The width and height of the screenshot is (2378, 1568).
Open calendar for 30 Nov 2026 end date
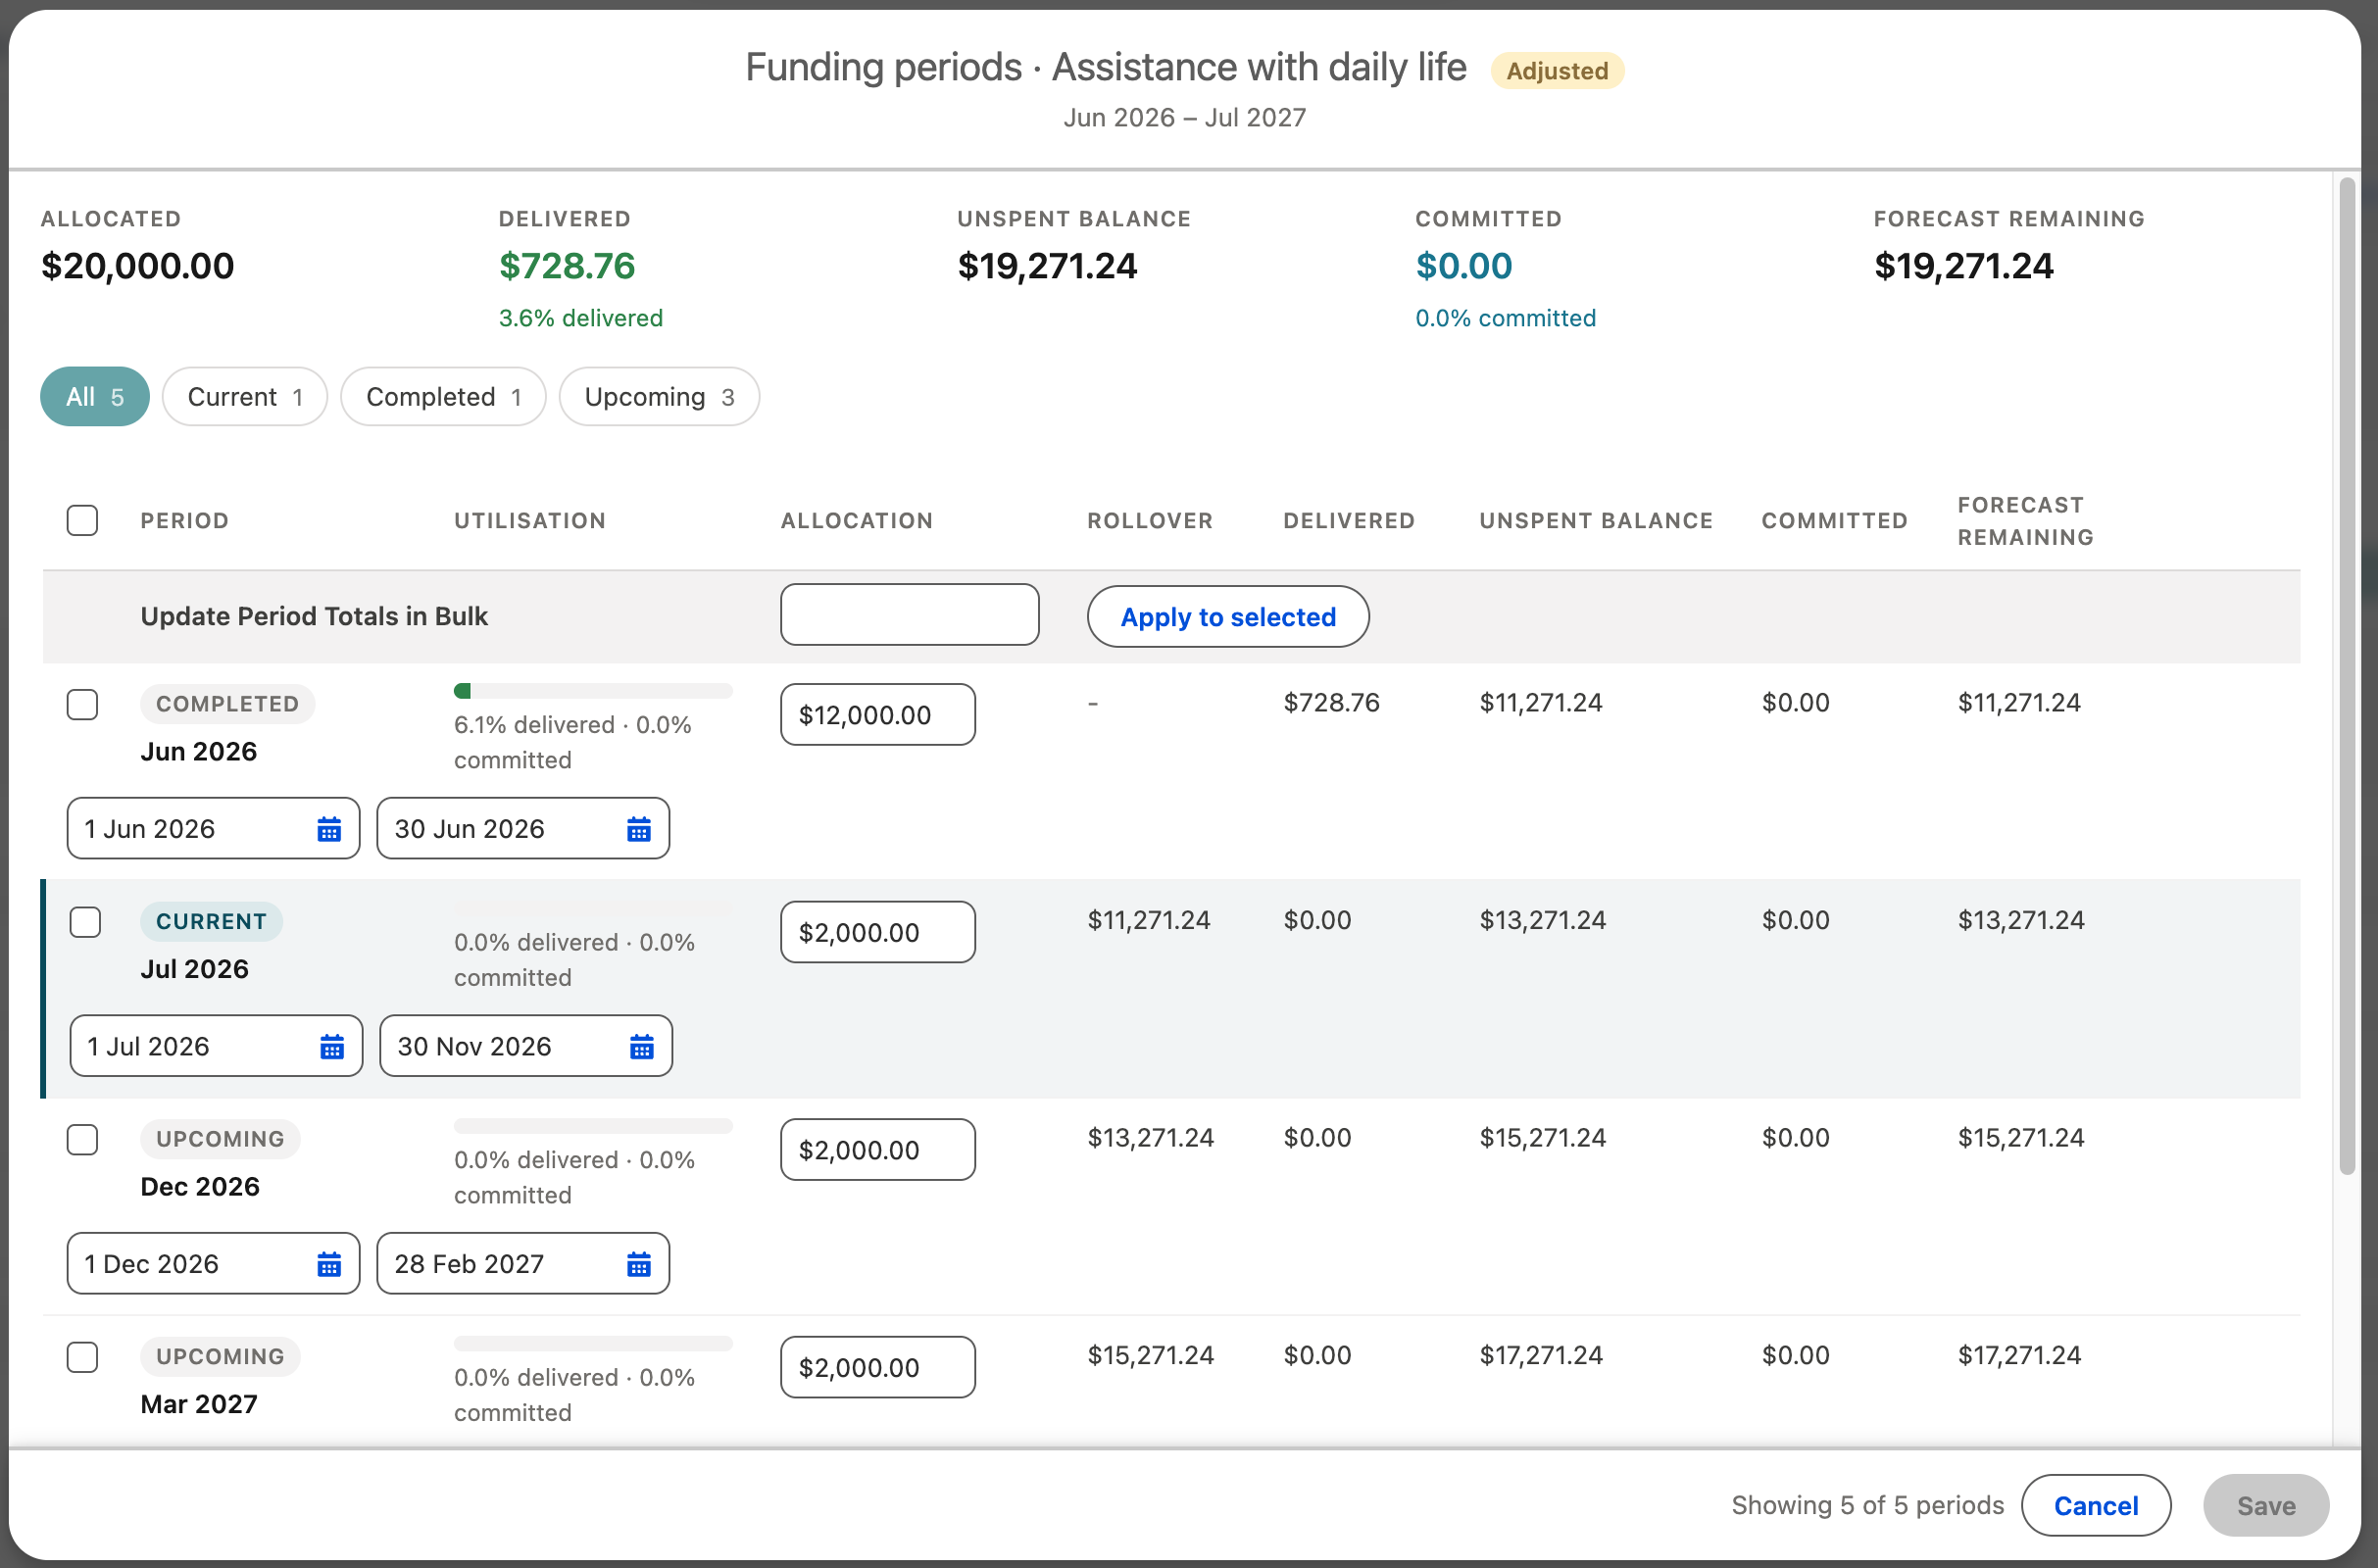coord(642,1047)
